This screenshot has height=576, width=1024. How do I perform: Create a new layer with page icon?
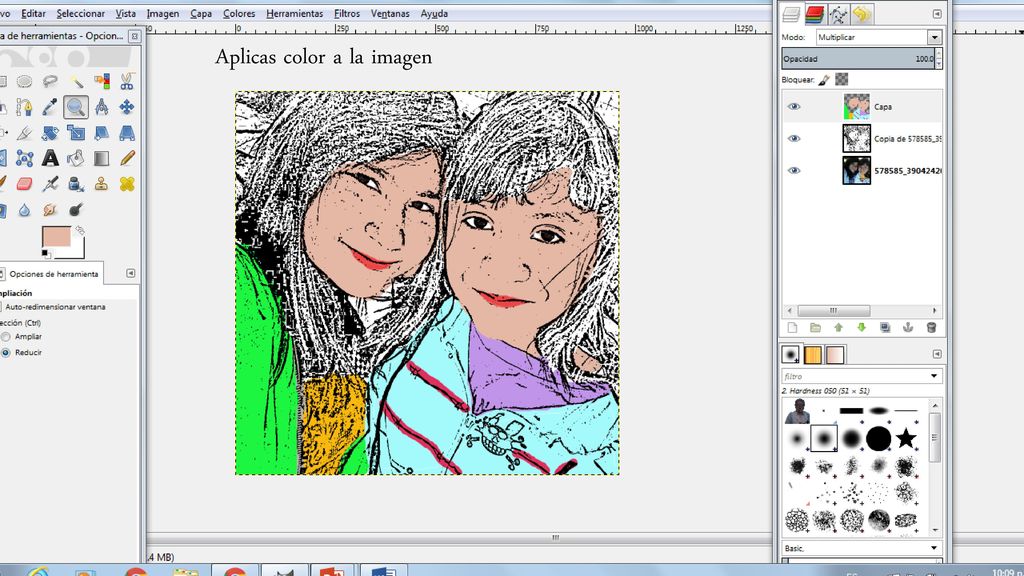tap(792, 328)
